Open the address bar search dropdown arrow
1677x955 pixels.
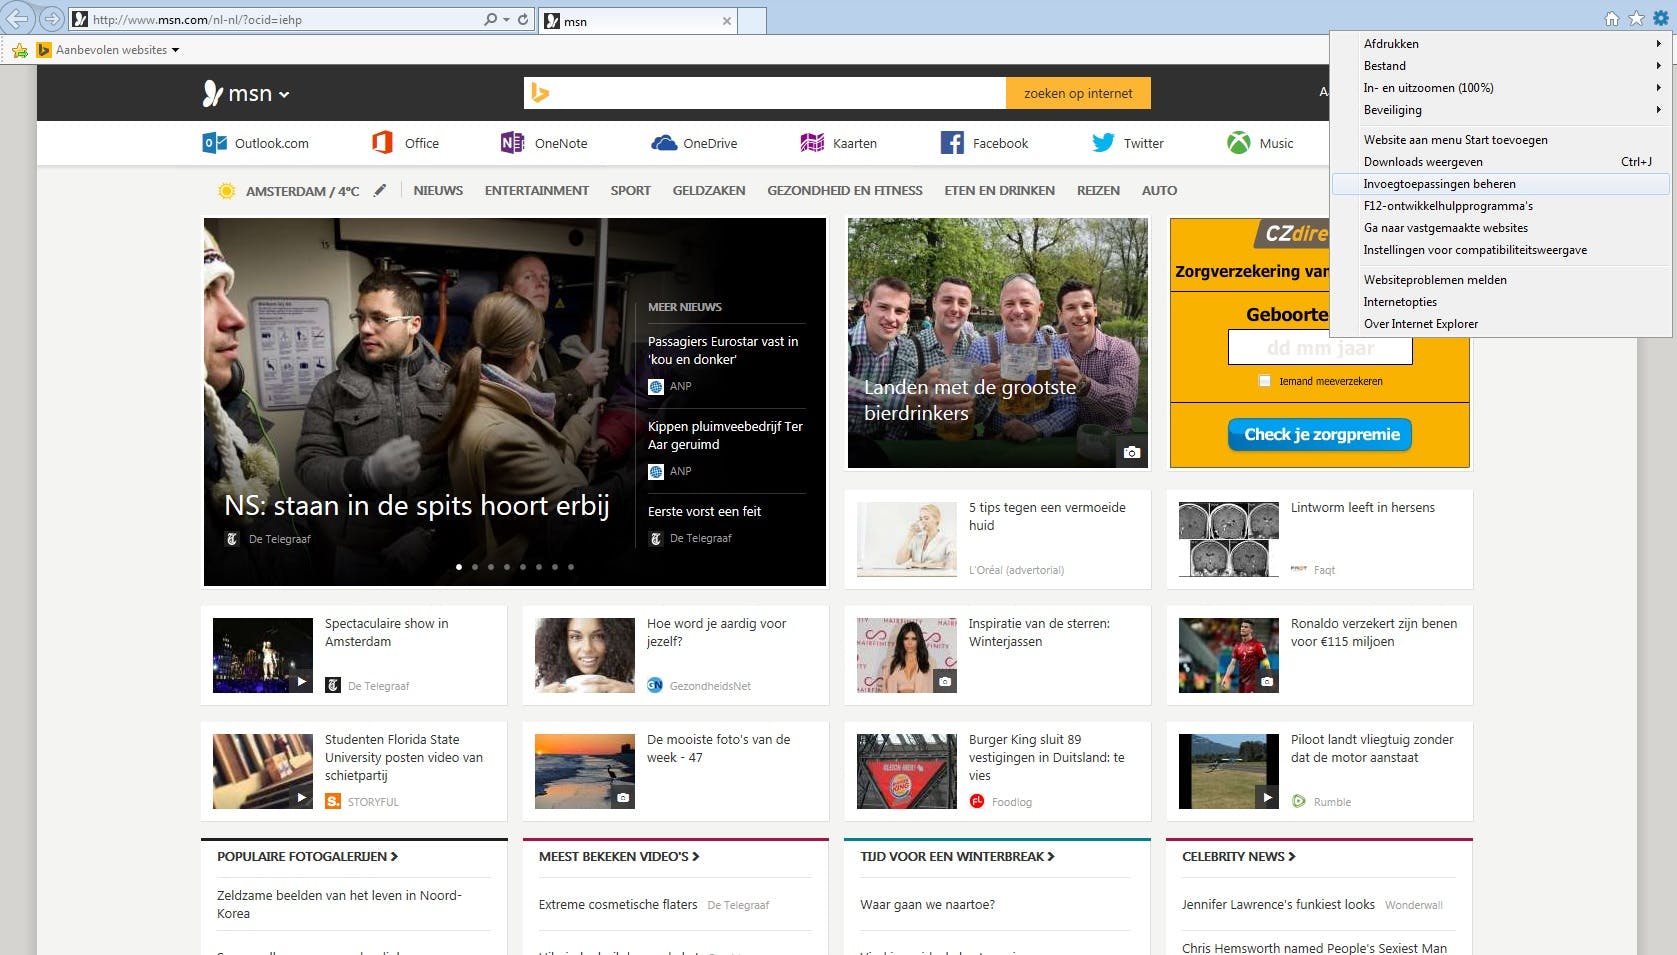click(506, 19)
